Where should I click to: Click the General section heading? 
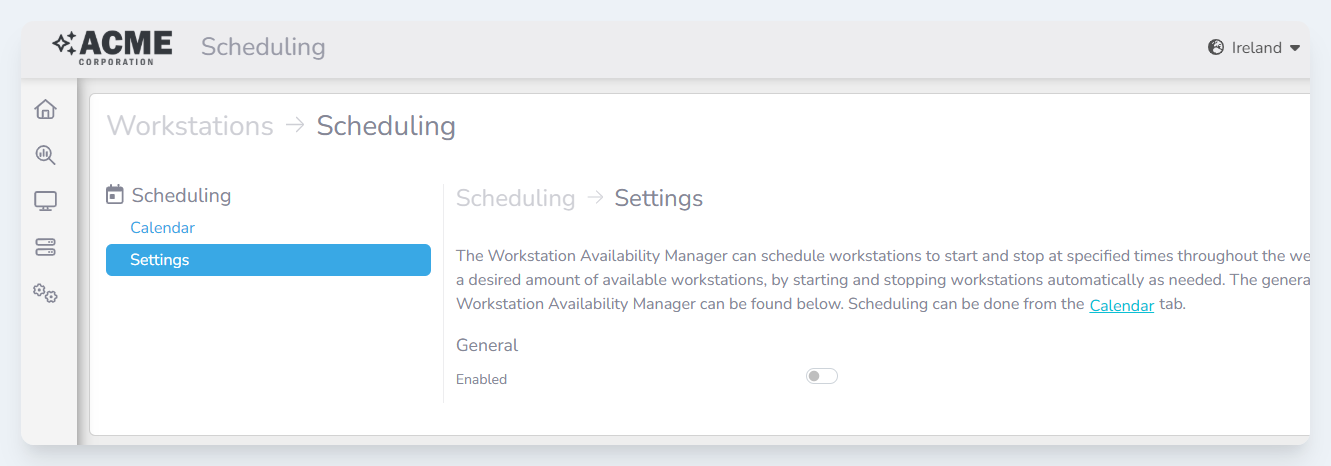point(487,345)
